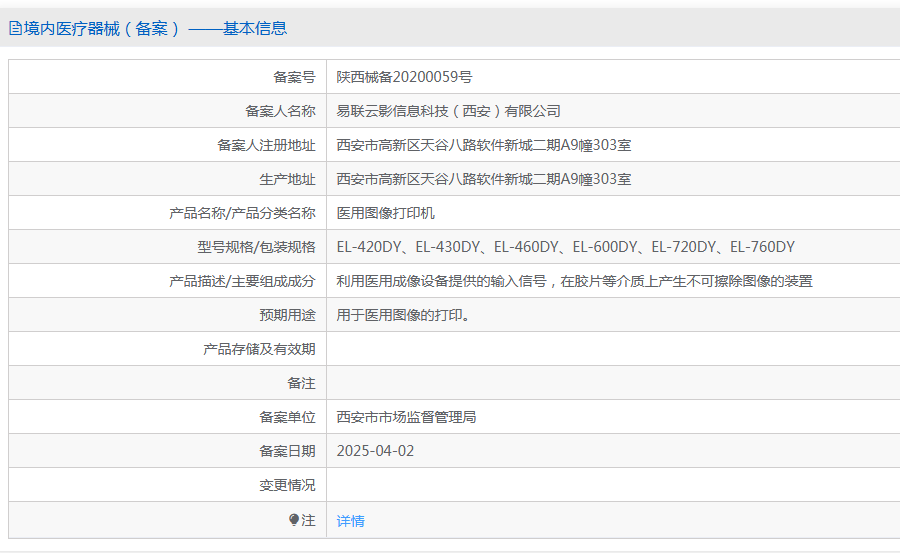Viewport: 900px width, 553px height.
Task: Click the 产品描述/主要组成成分 label
Action: 242,281
